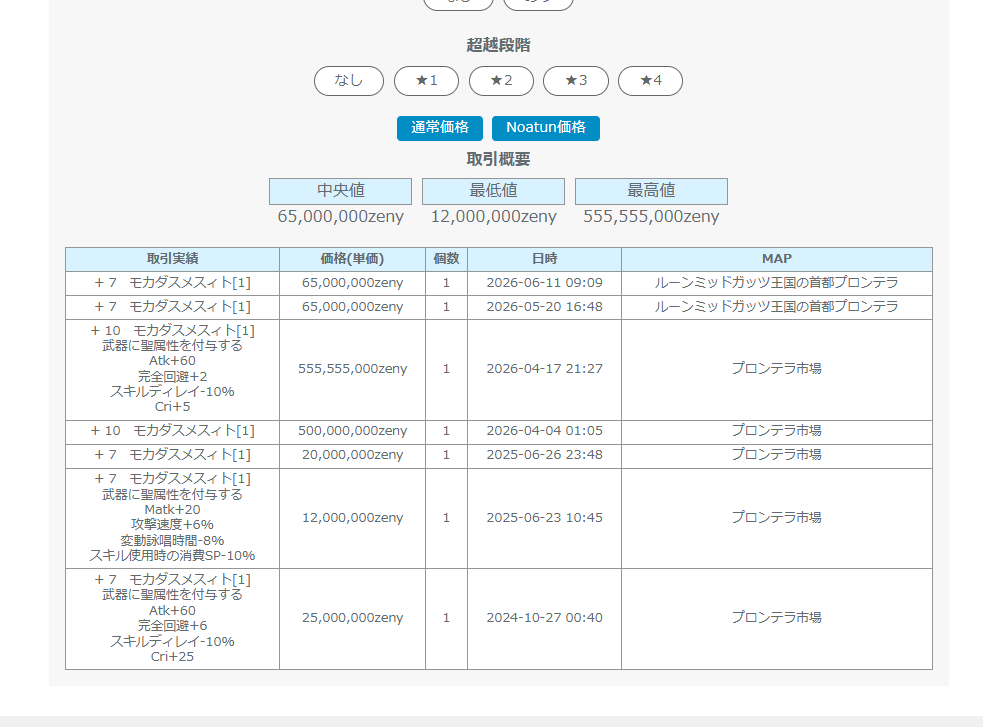
Task: Click the date 2025-06-26 23:48
Action: (x=544, y=454)
